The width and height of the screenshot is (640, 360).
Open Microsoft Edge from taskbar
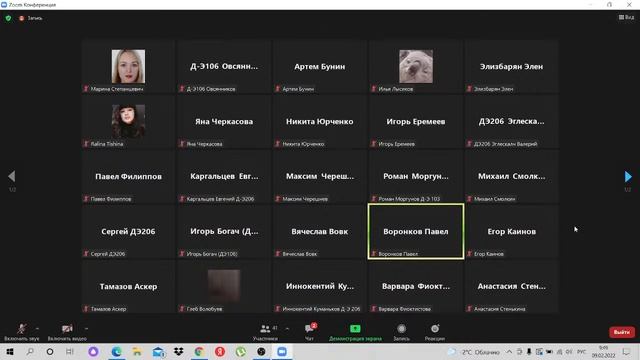point(116,351)
